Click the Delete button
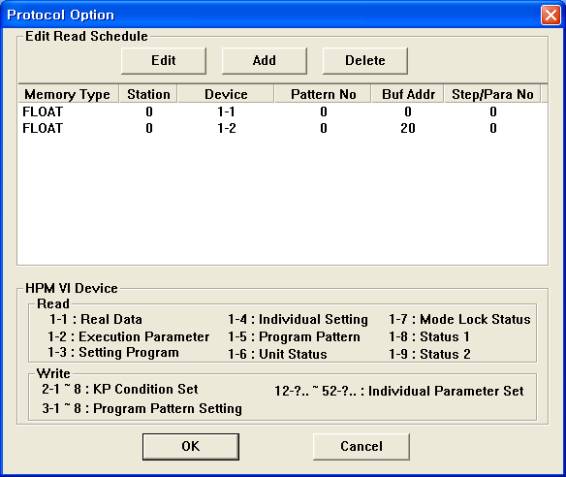Viewport: 566px width, 477px height. 365,61
